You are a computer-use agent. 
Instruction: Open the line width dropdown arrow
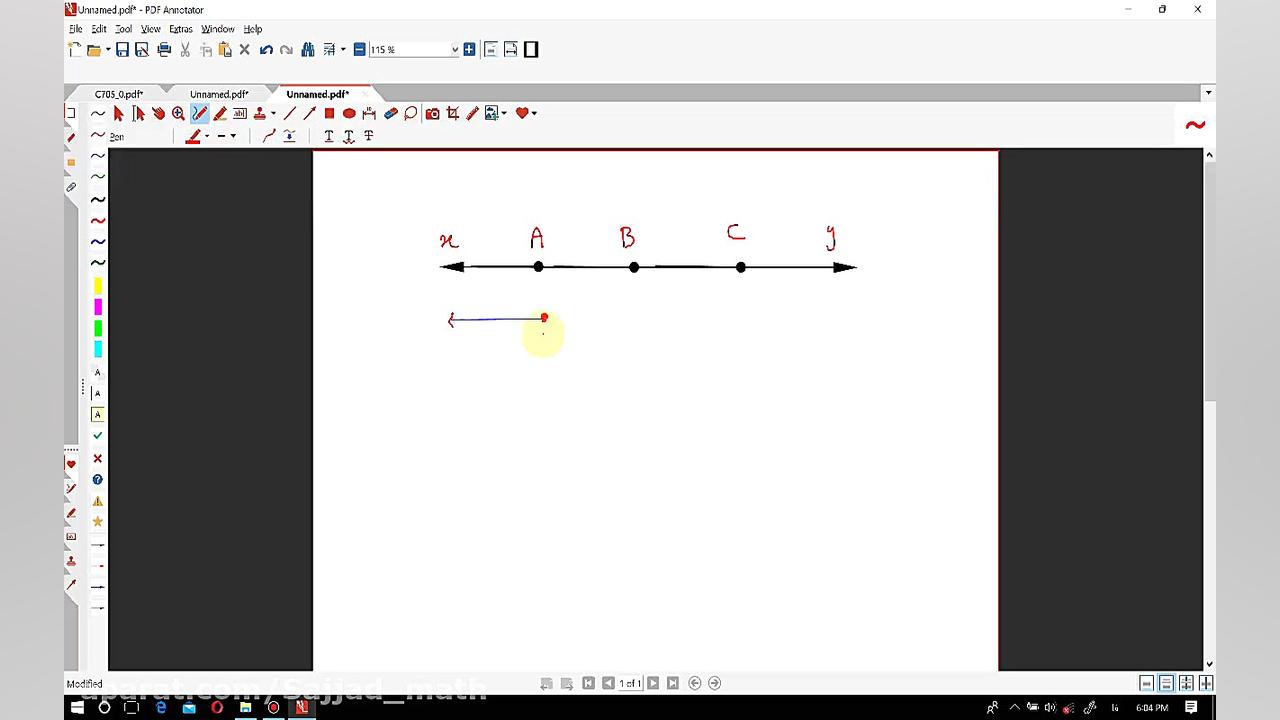coord(233,136)
